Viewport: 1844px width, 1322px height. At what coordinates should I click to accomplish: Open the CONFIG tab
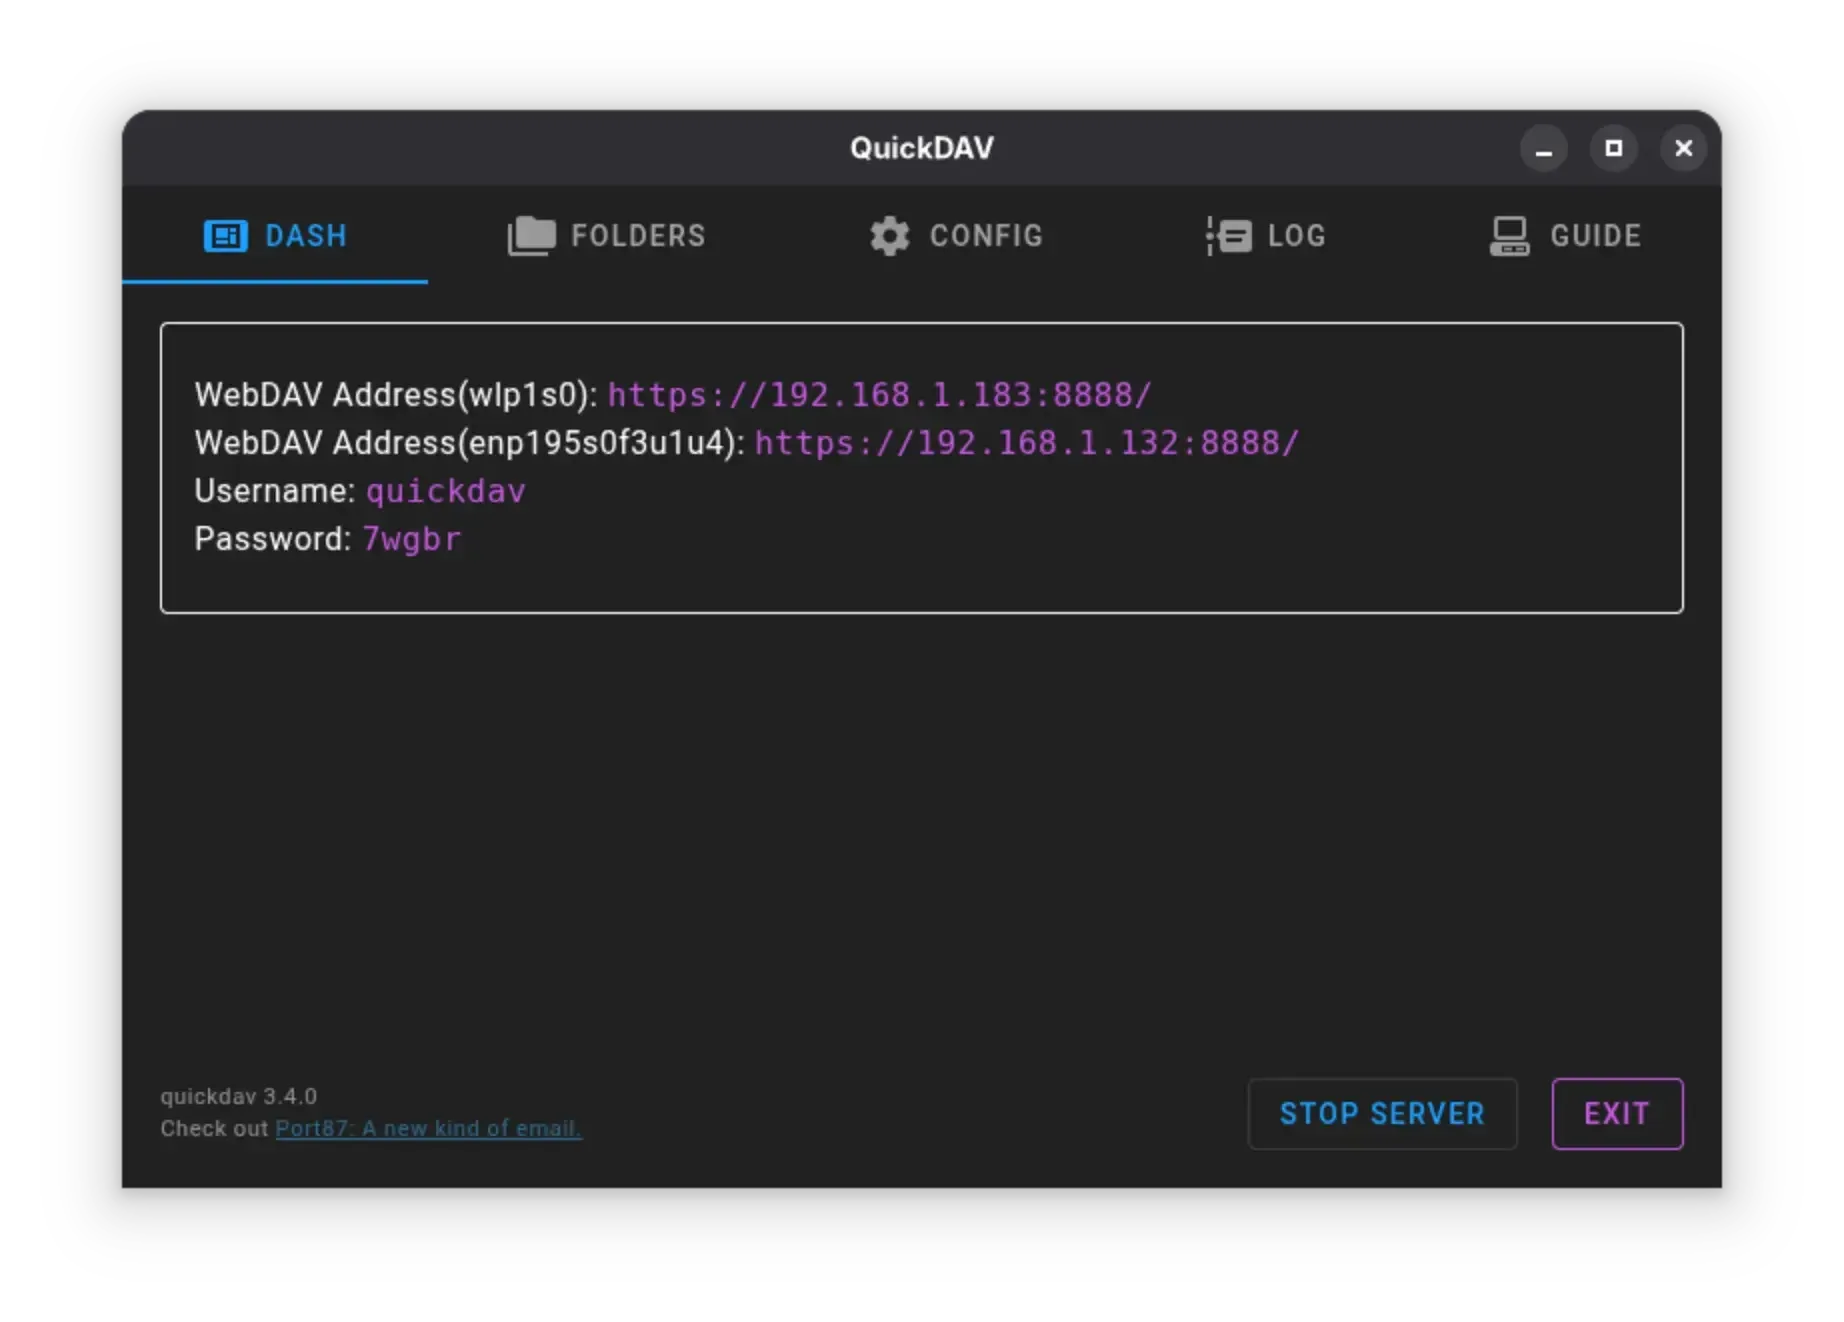click(x=986, y=236)
